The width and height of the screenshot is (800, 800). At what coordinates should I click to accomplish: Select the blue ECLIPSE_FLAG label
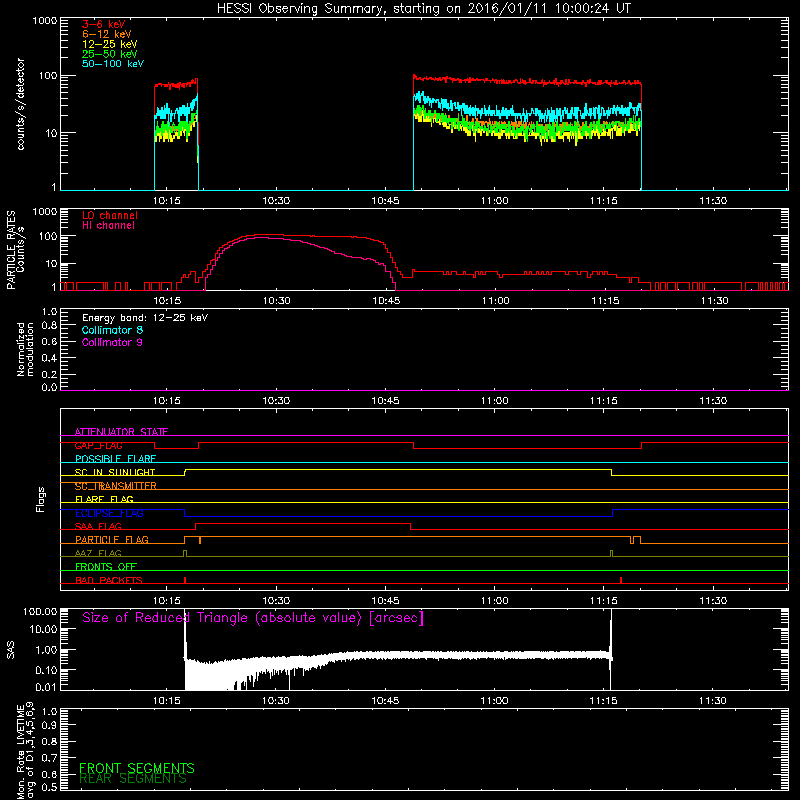[109, 513]
